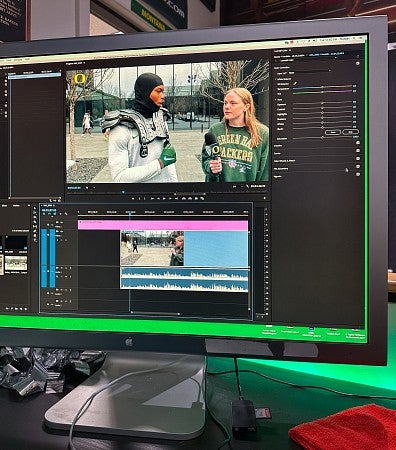The height and width of the screenshot is (450, 396).
Task: Expand the Creative section
Action: pyautogui.click(x=278, y=146)
